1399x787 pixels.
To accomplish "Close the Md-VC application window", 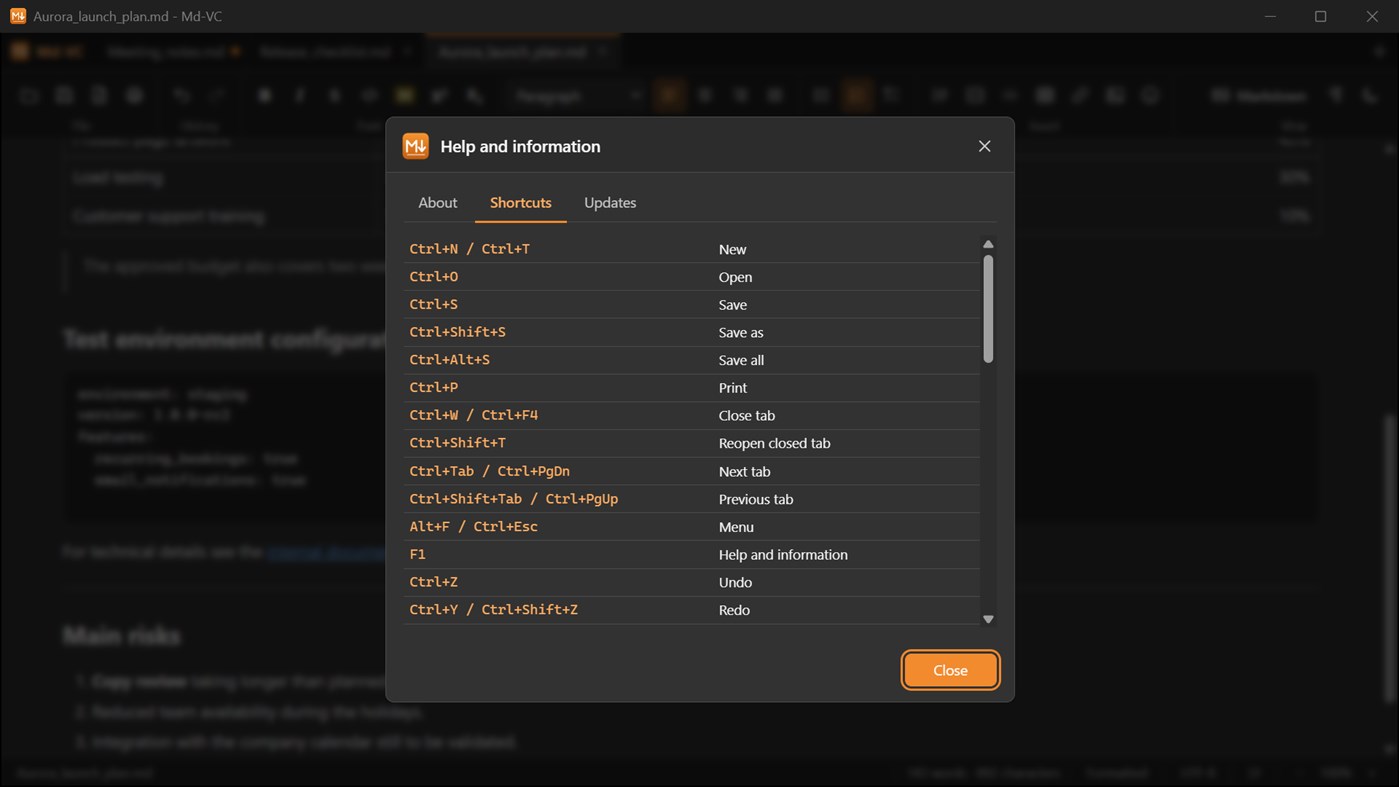I will [x=1372, y=16].
